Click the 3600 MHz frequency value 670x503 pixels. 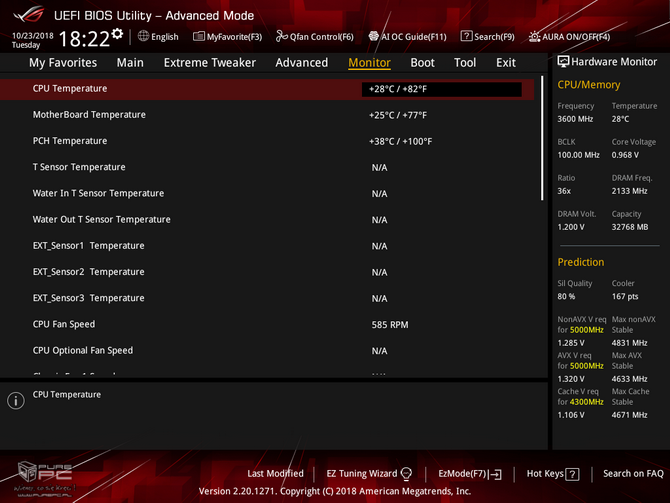coord(575,119)
